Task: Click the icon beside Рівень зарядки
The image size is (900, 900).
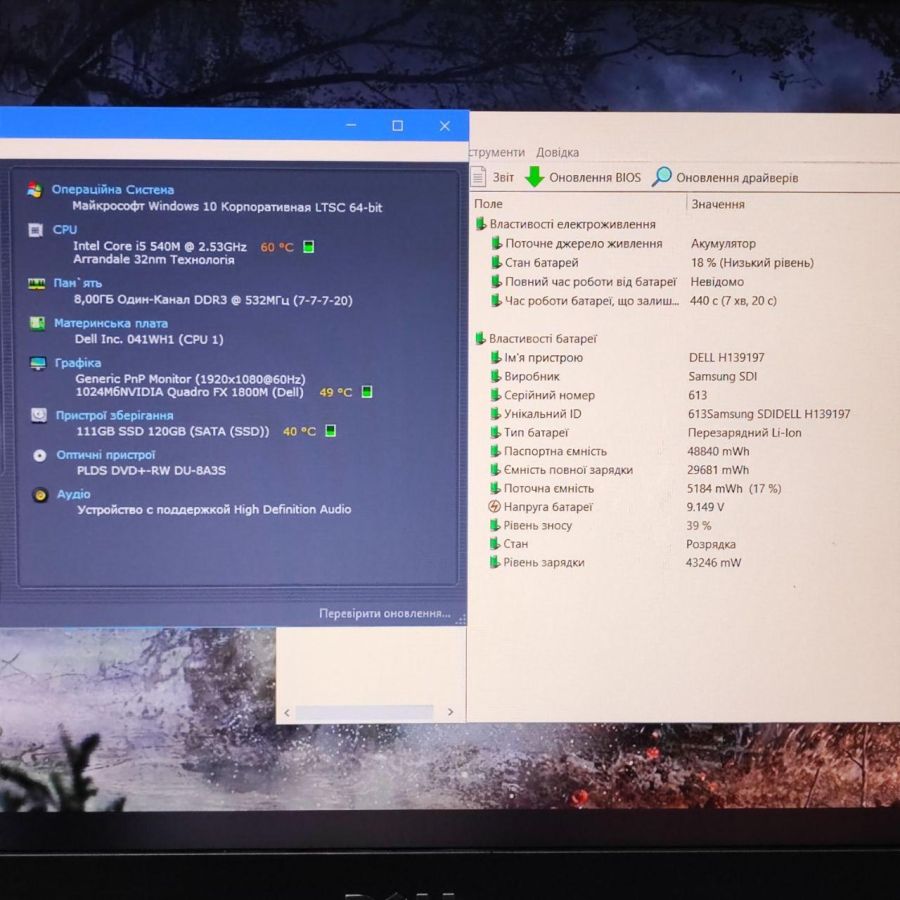Action: click(495, 562)
